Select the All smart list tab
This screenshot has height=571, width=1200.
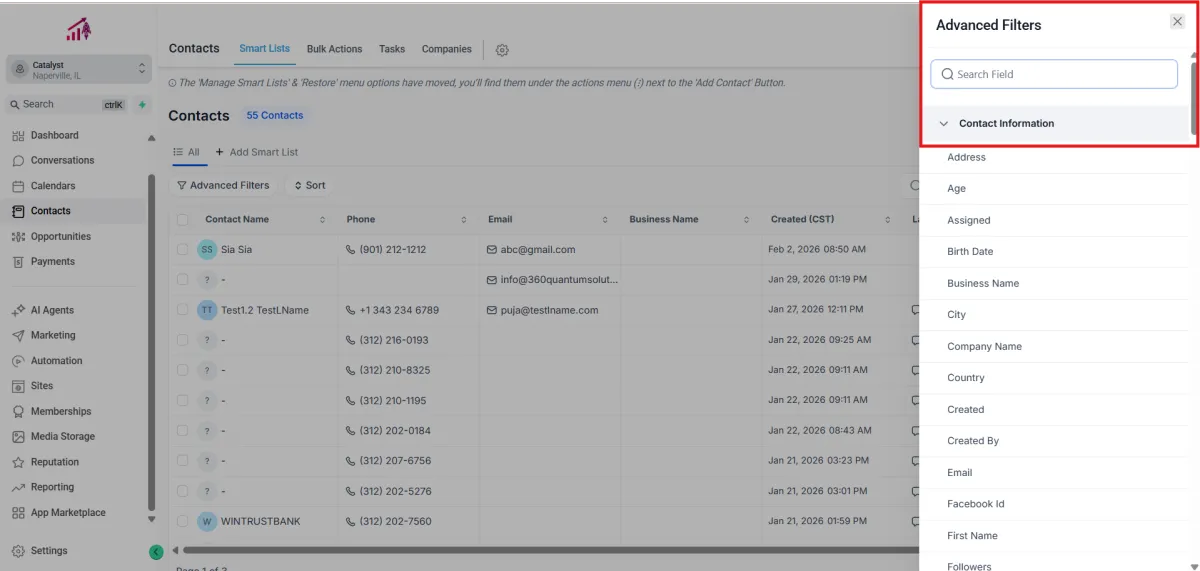coord(186,152)
